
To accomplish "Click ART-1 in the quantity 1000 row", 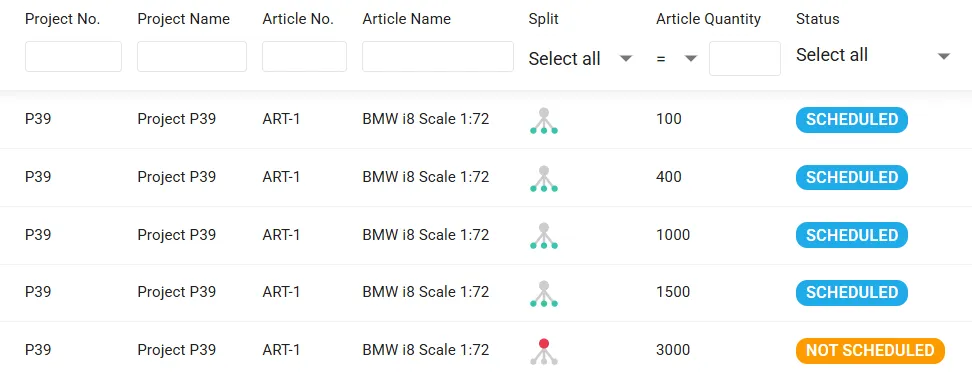I will tap(281, 235).
